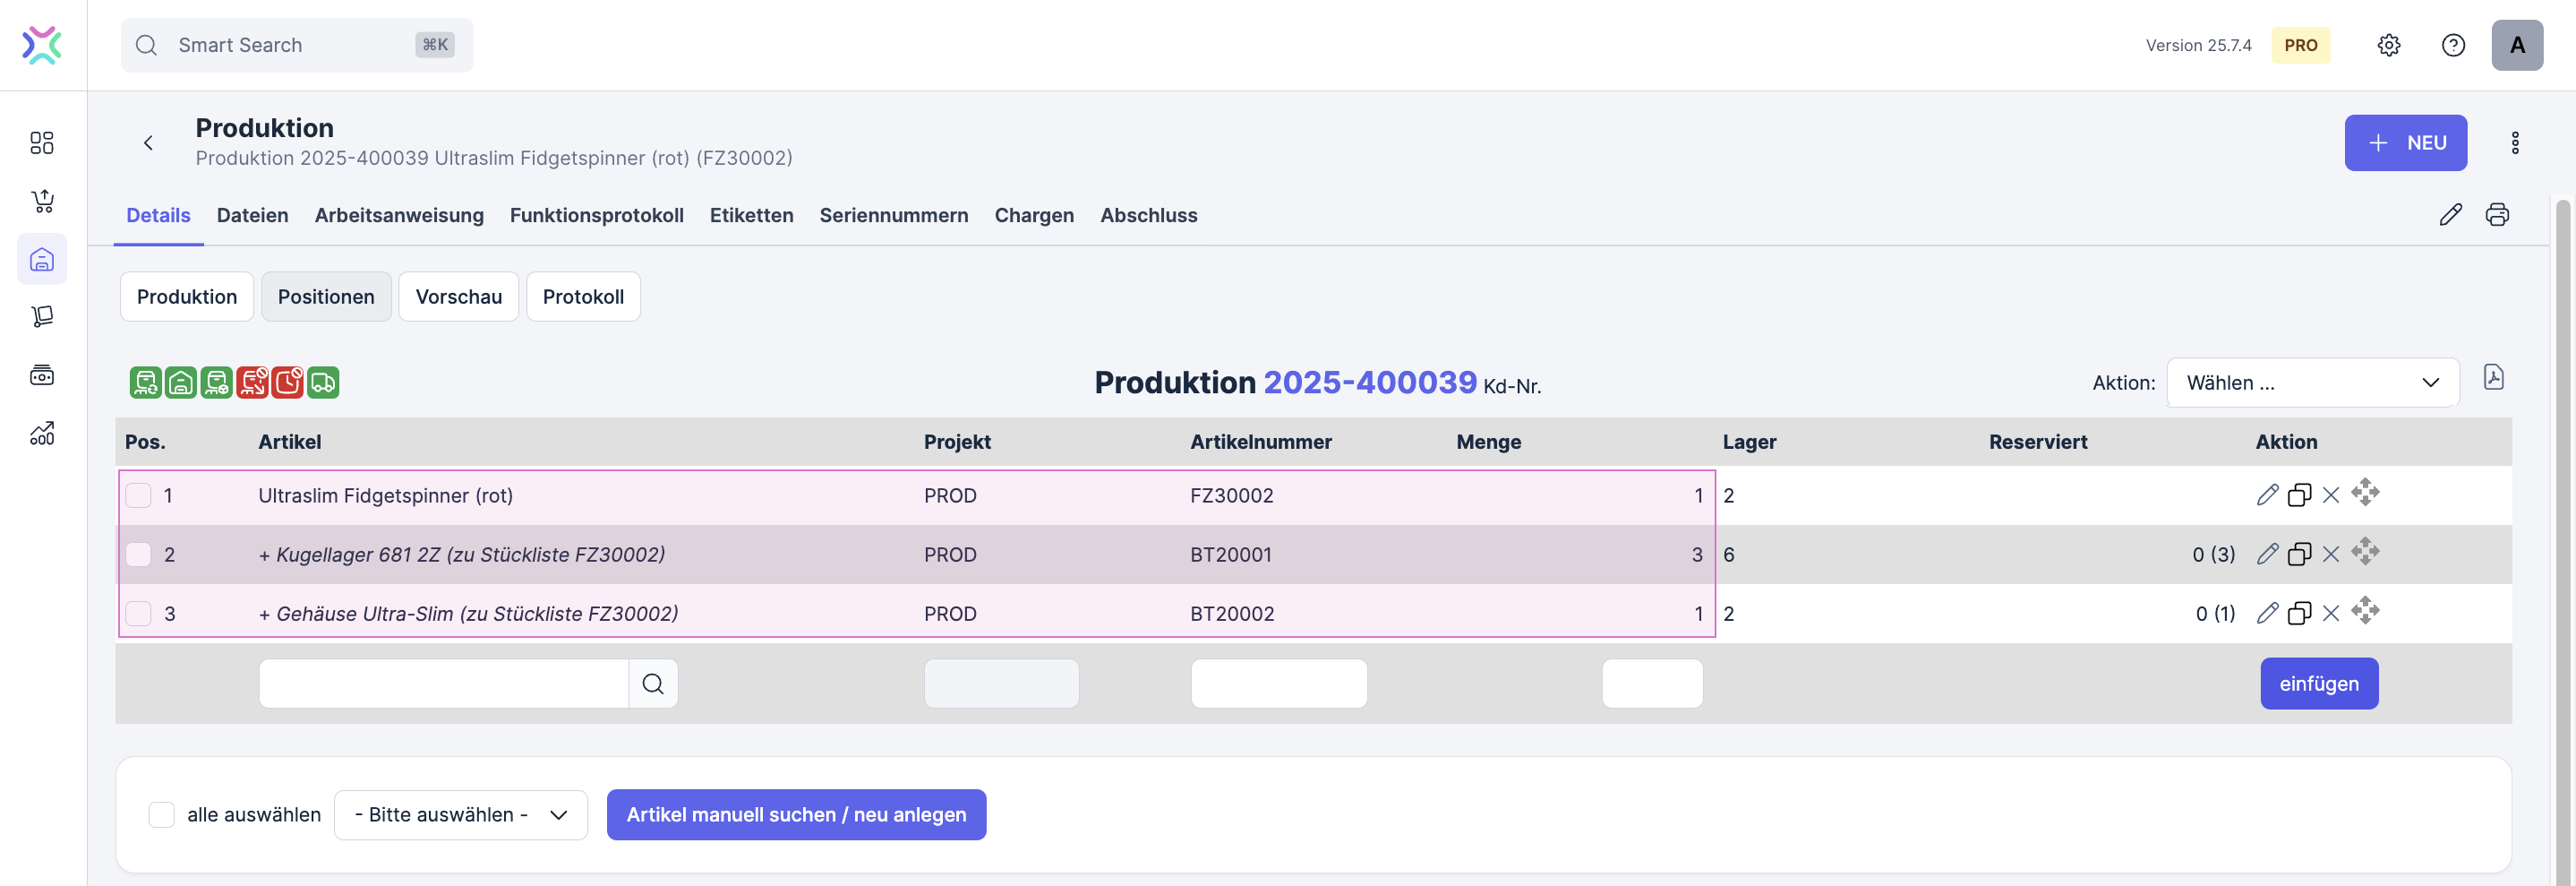Switch to the Seriennummern tab

point(893,215)
